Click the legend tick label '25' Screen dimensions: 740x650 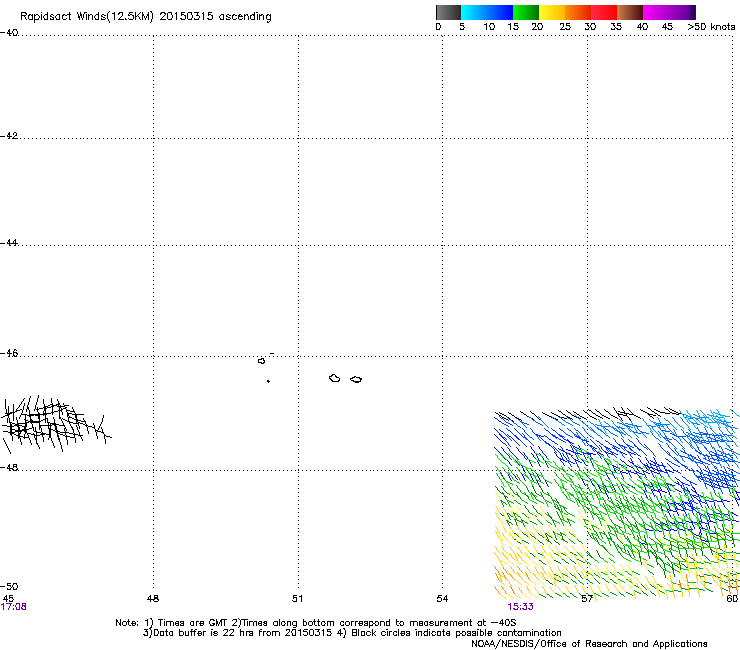[565, 27]
